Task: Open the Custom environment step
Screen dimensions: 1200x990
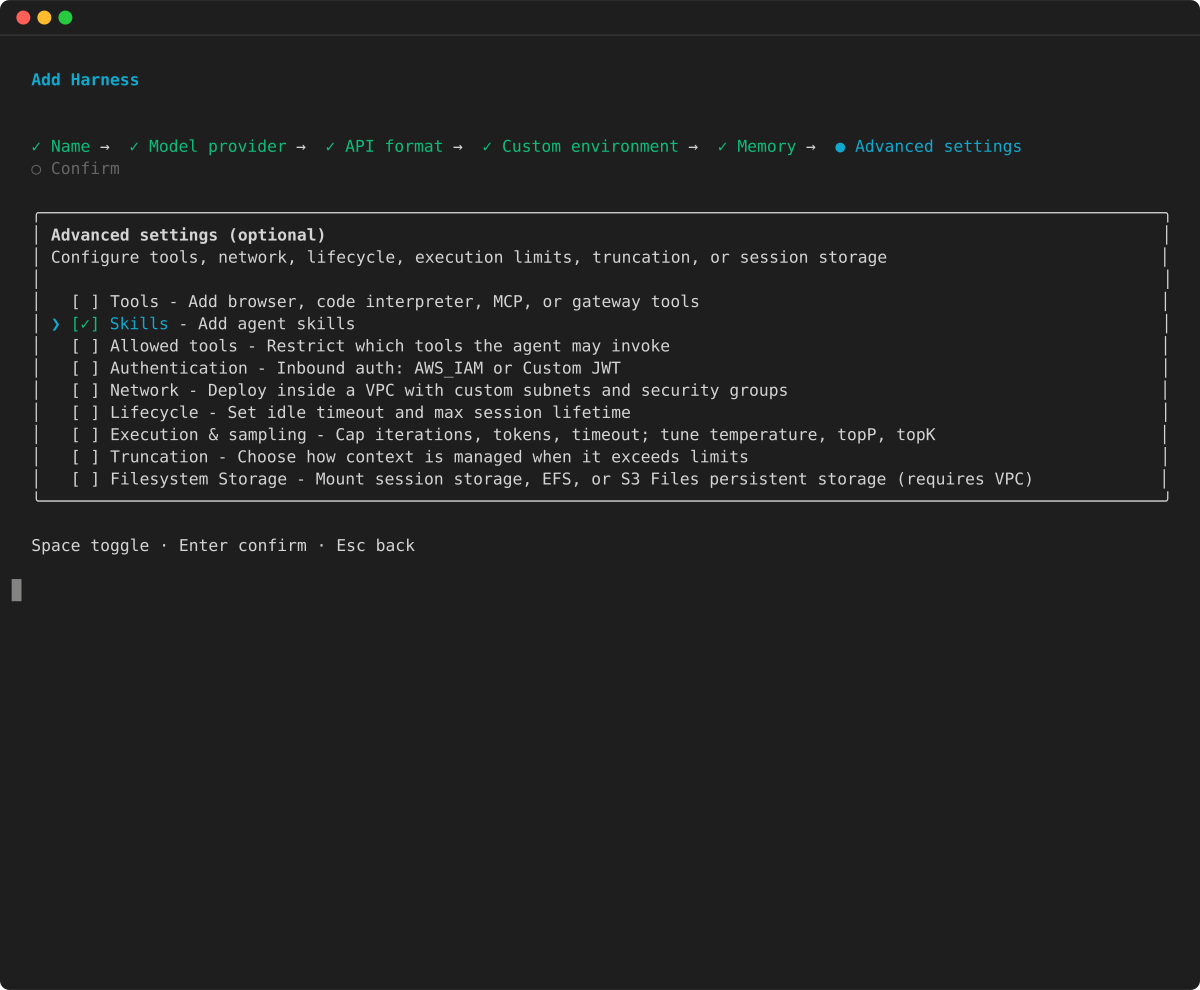Action: [x=590, y=146]
